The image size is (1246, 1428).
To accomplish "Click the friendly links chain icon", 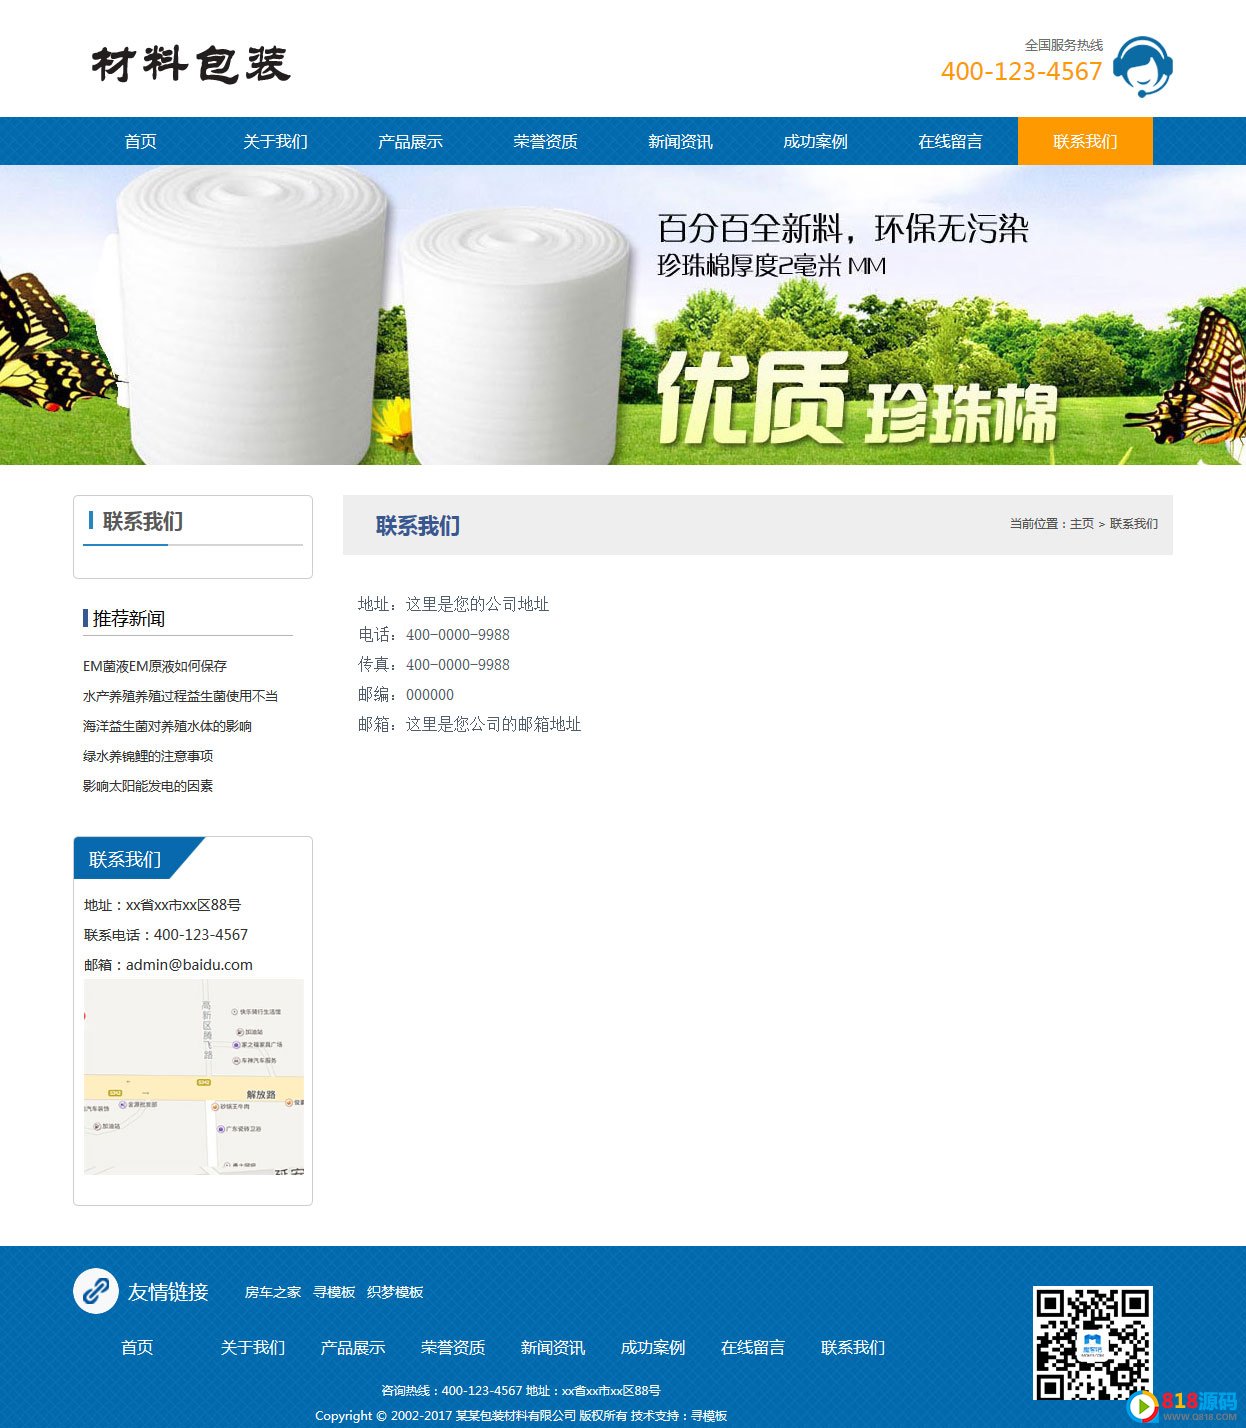I will tap(96, 1291).
